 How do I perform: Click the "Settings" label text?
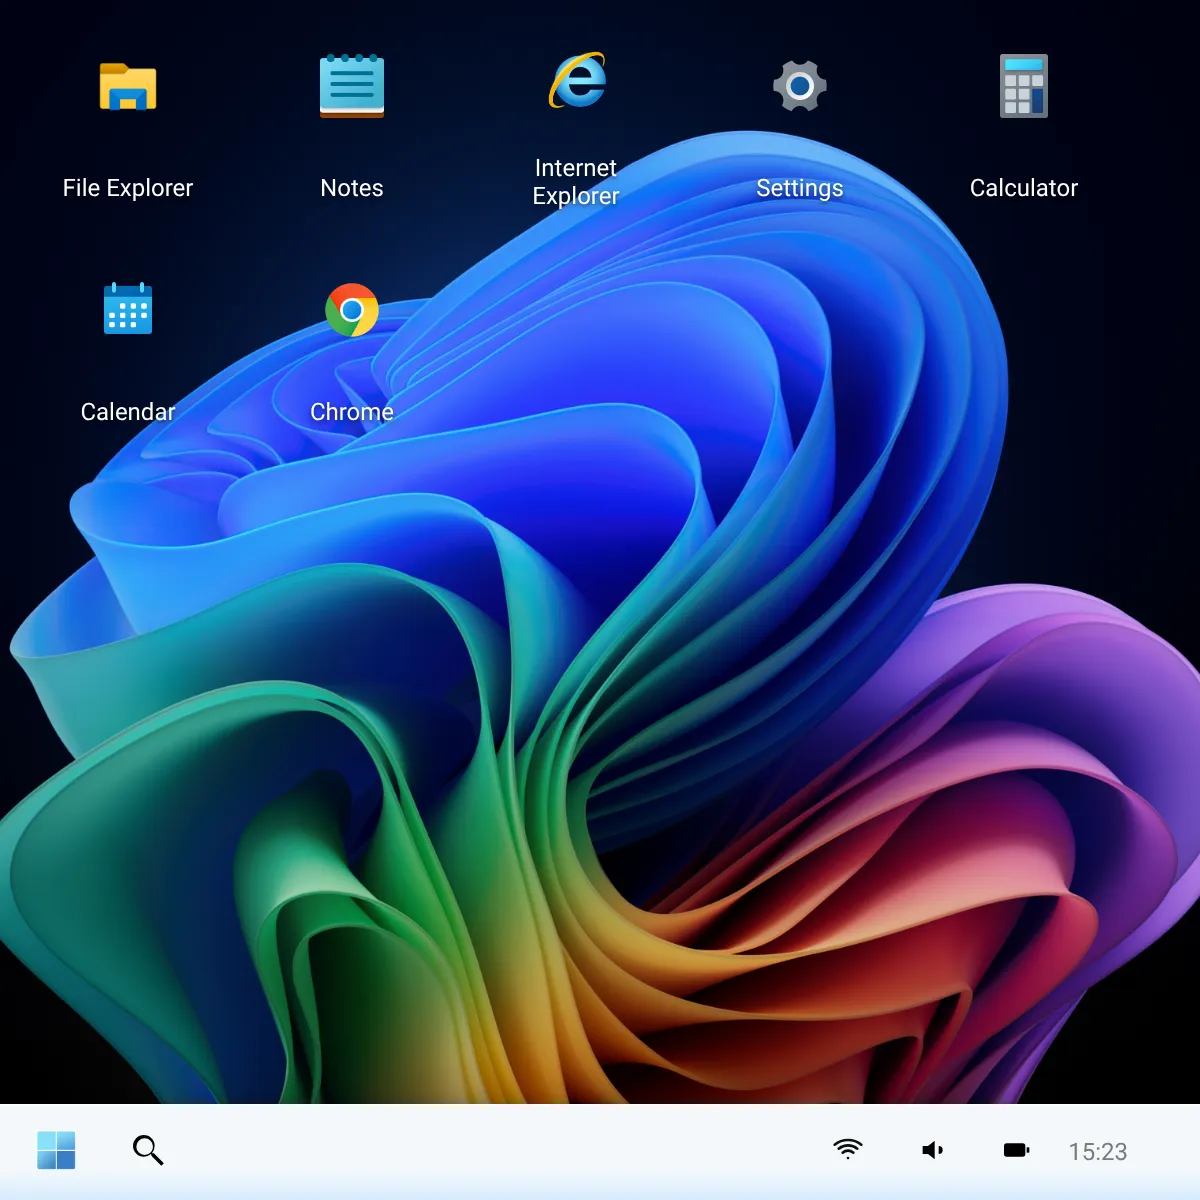pyautogui.click(x=800, y=188)
